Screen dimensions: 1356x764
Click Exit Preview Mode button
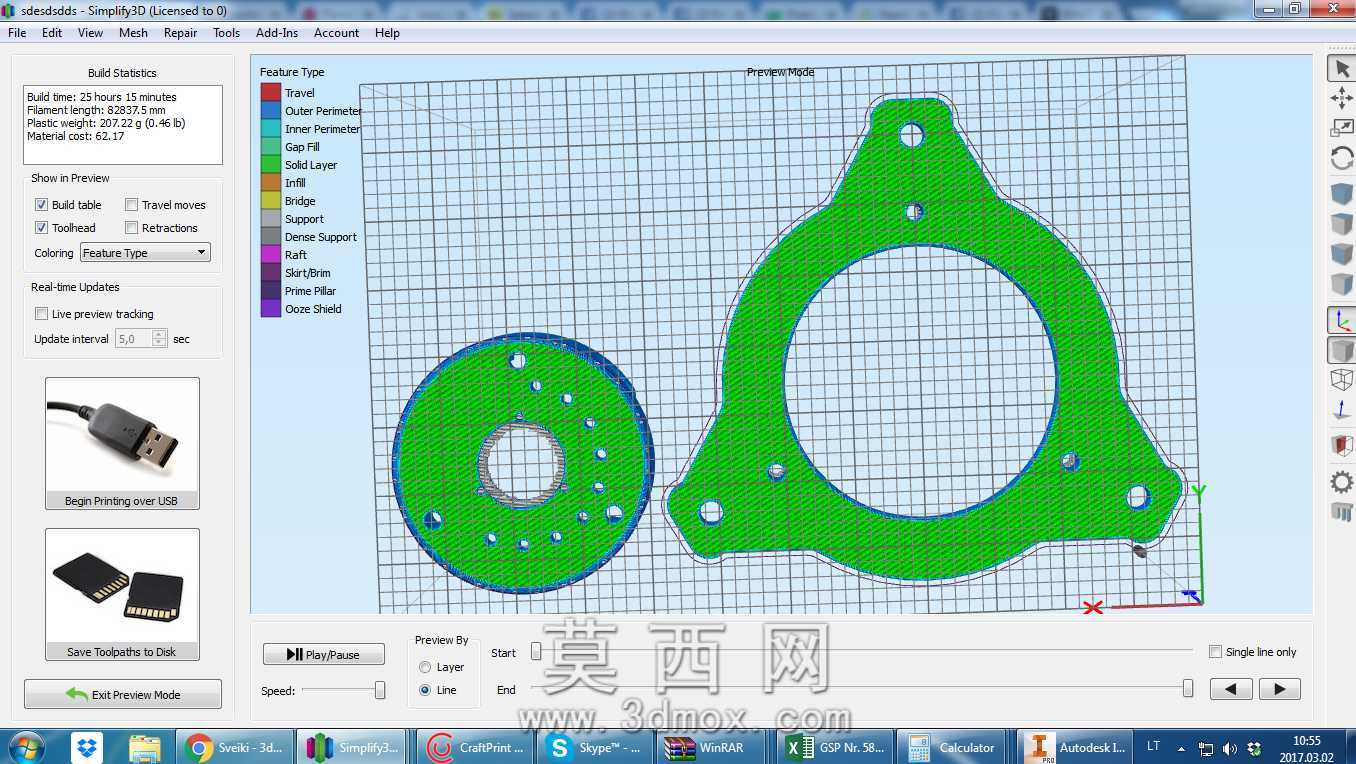(123, 694)
